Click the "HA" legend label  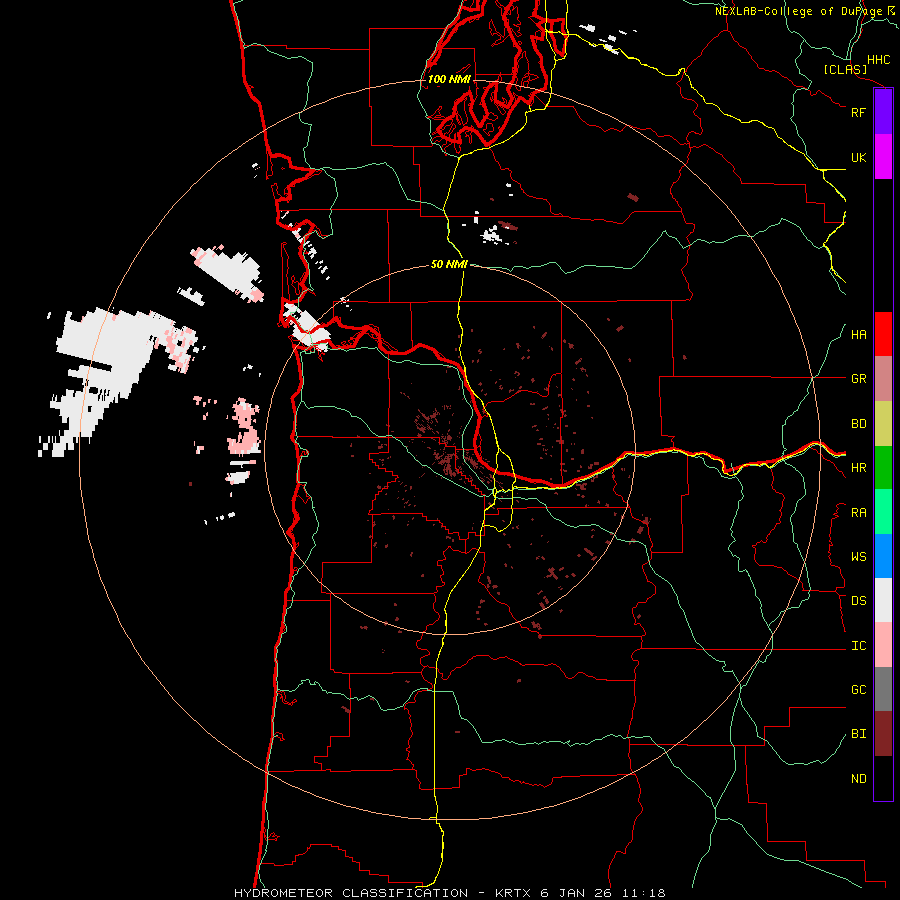tap(858, 335)
